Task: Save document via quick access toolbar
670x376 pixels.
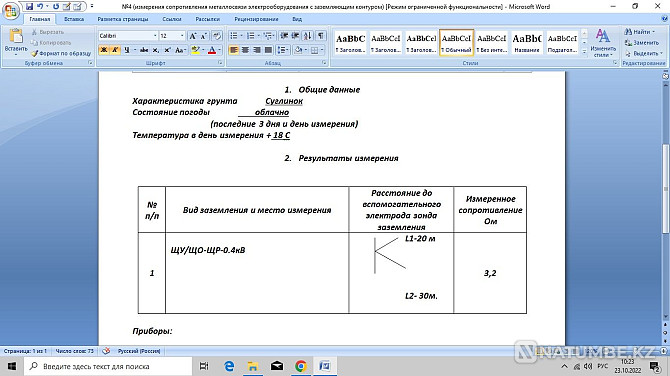Action: click(x=29, y=6)
